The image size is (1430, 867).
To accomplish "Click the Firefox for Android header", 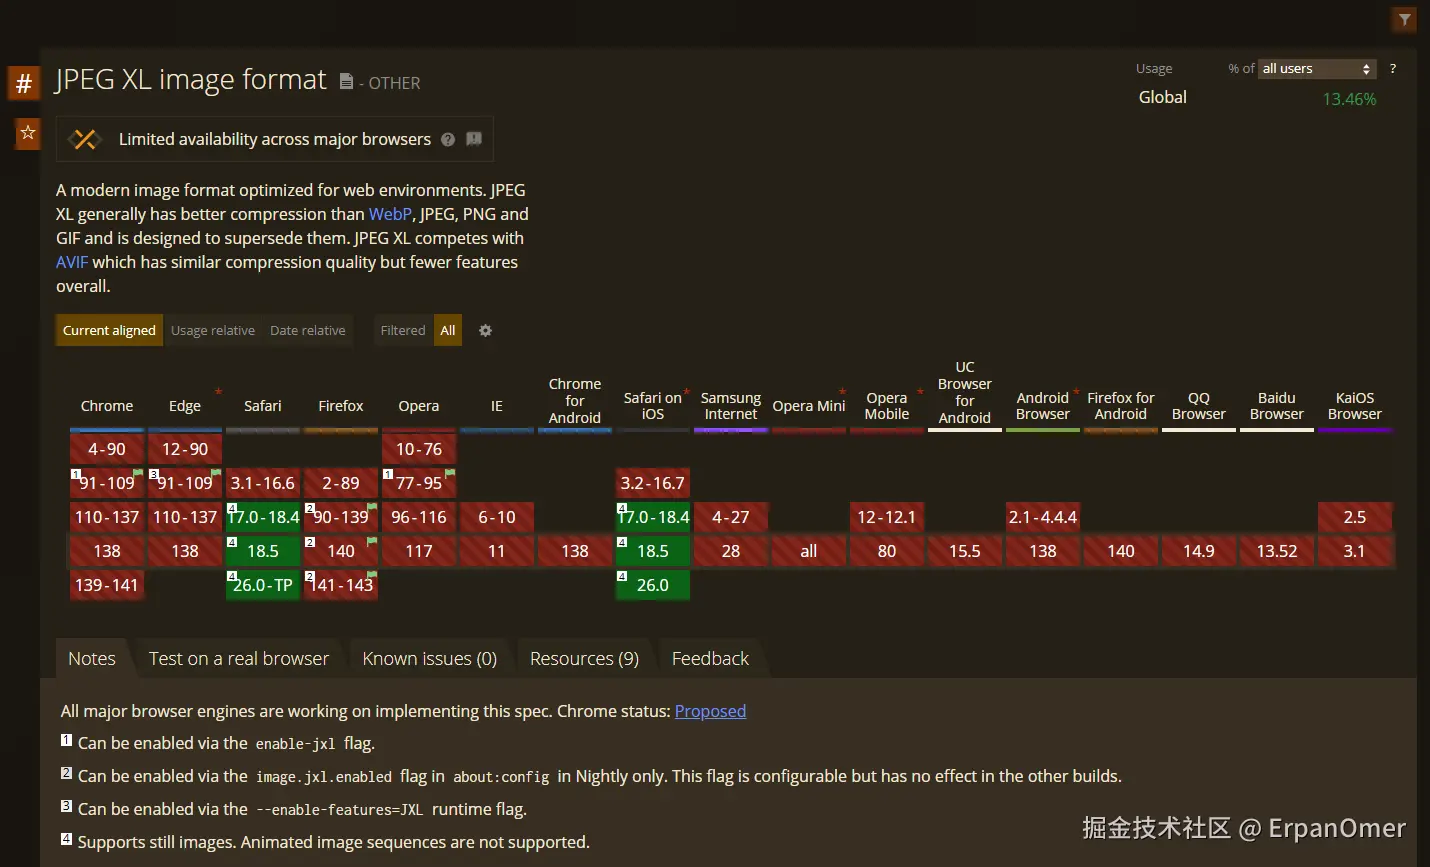I will 1121,406.
